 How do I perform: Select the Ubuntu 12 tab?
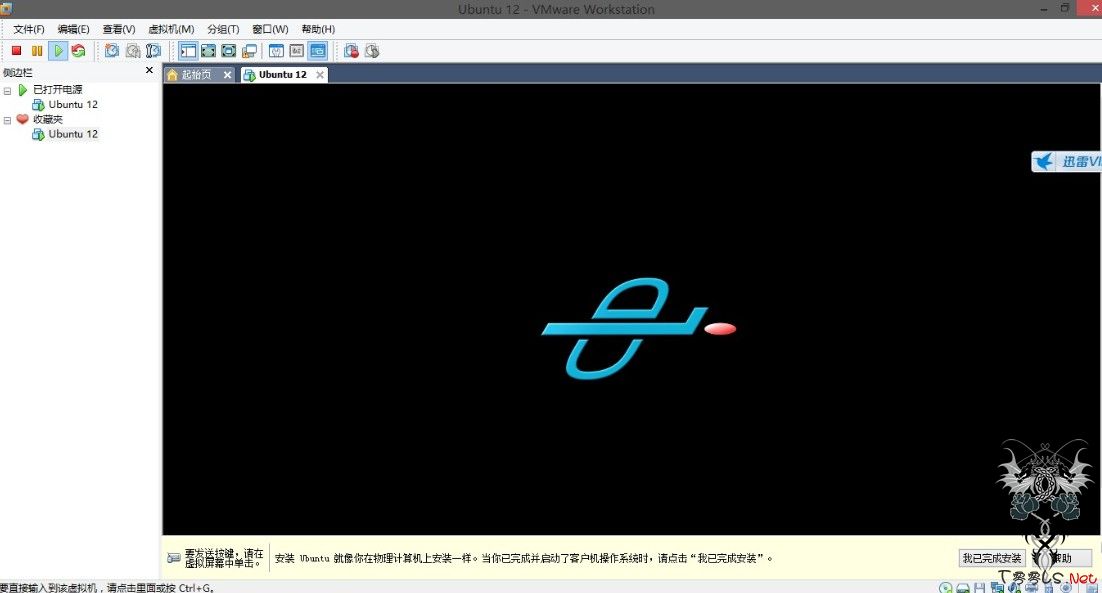pos(283,74)
